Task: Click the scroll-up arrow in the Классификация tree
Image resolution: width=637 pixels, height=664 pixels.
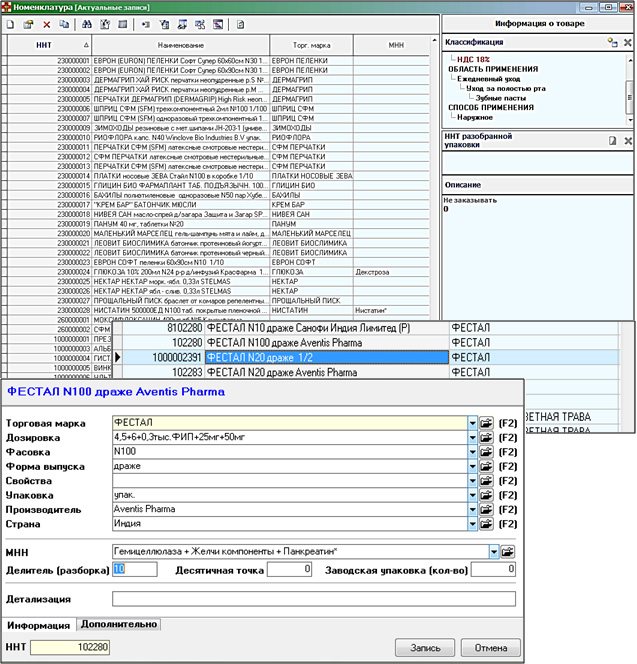Action: coord(630,60)
